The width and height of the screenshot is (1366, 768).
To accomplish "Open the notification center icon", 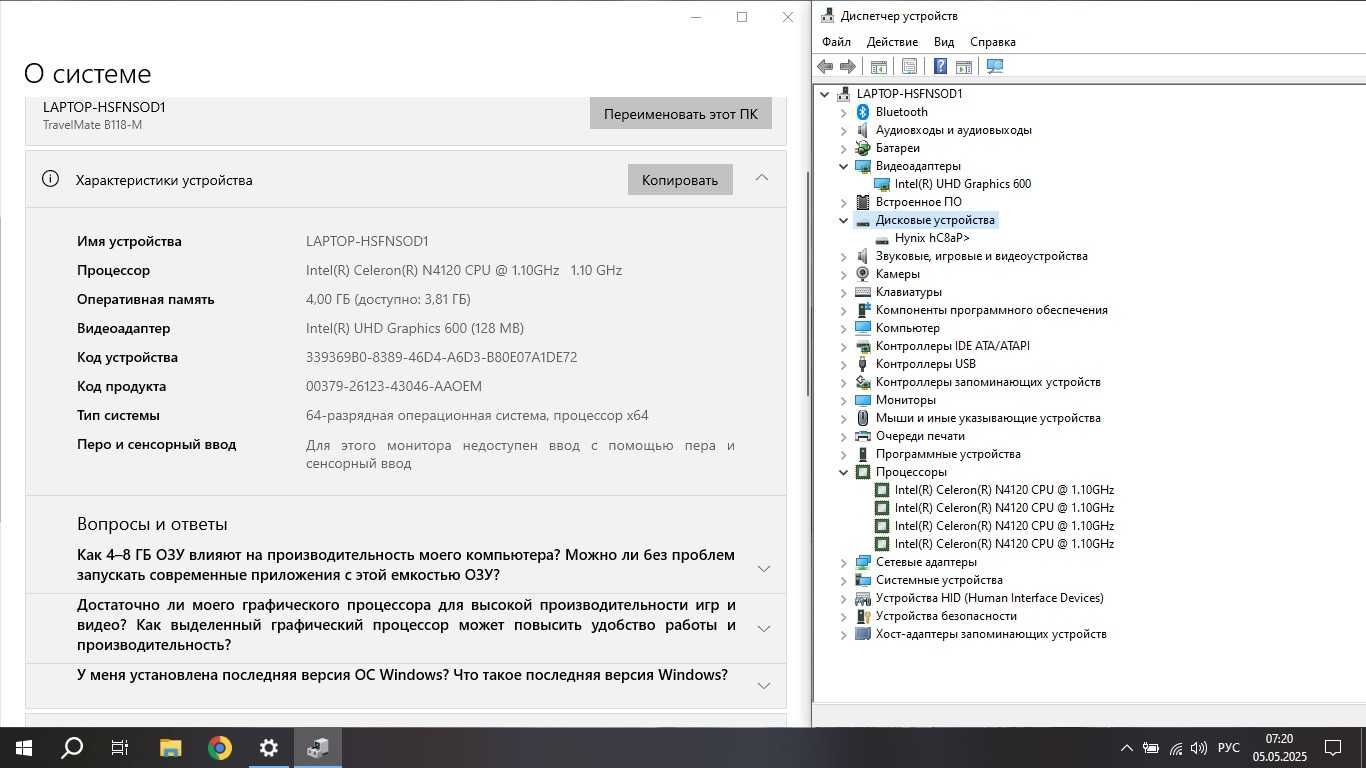I will (x=1332, y=748).
